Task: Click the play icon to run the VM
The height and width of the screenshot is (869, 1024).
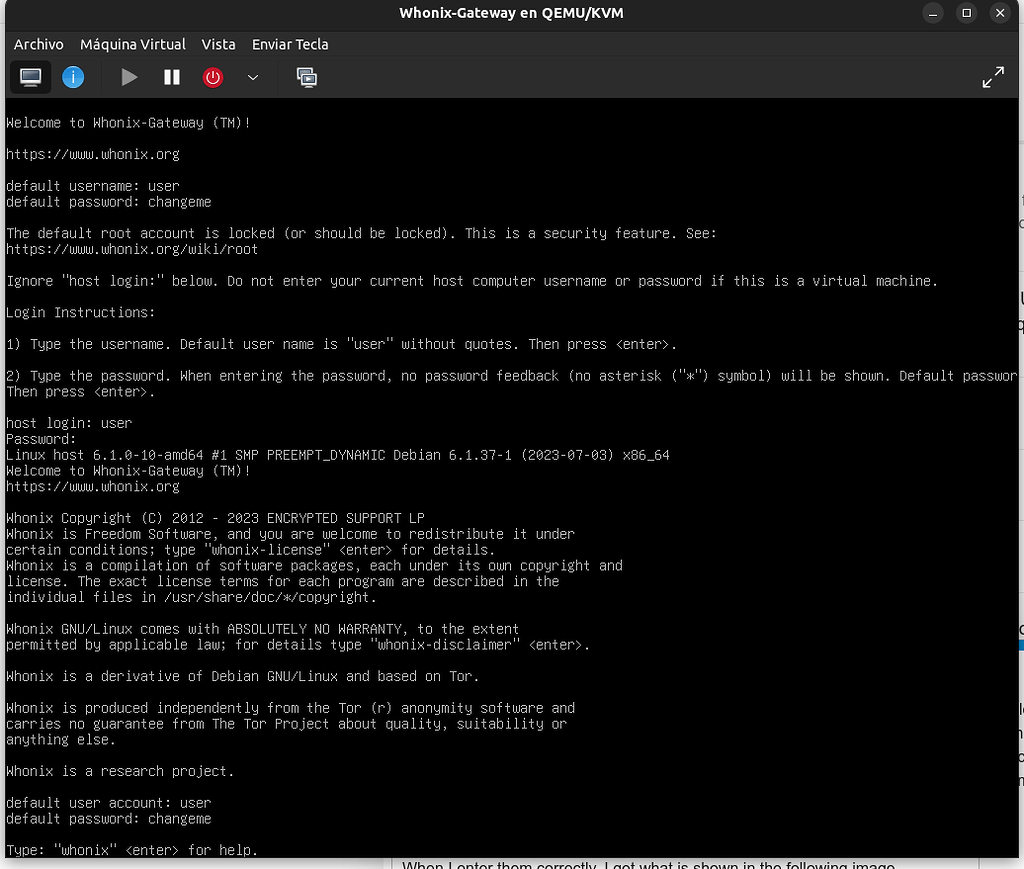Action: click(129, 76)
